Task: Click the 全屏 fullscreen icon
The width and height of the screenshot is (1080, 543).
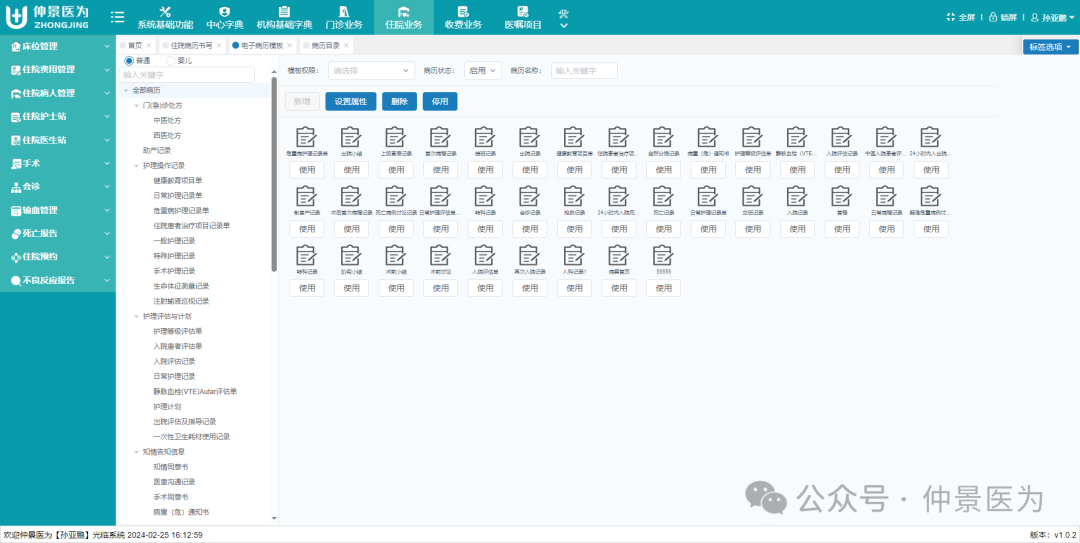Action: pyautogui.click(x=951, y=17)
